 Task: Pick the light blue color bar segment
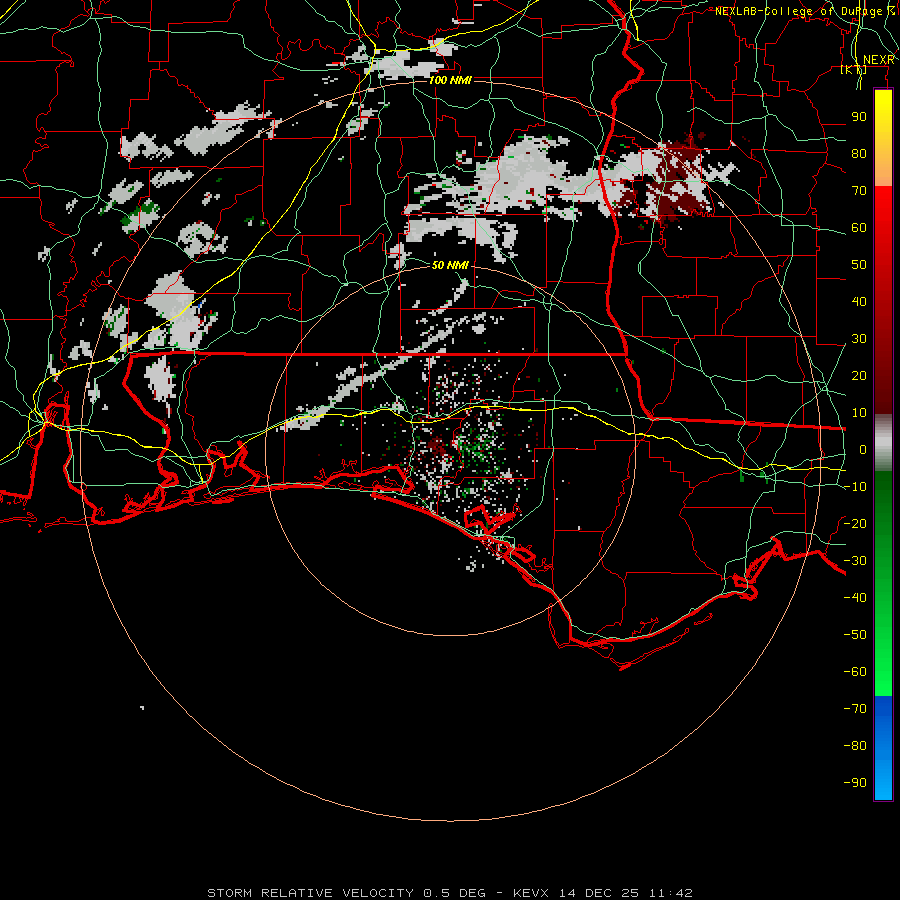[883, 781]
